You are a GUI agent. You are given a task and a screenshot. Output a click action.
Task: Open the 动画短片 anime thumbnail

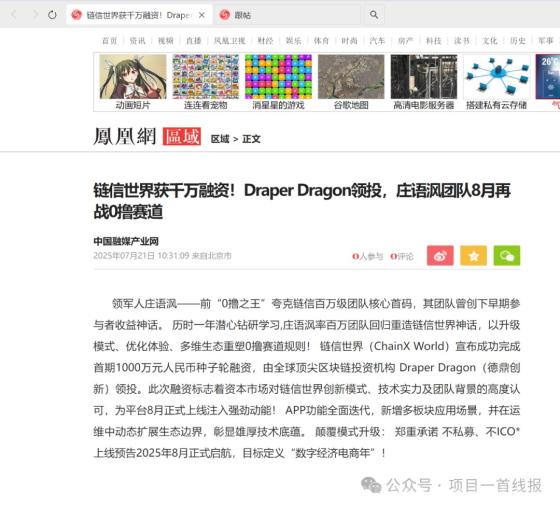133,76
